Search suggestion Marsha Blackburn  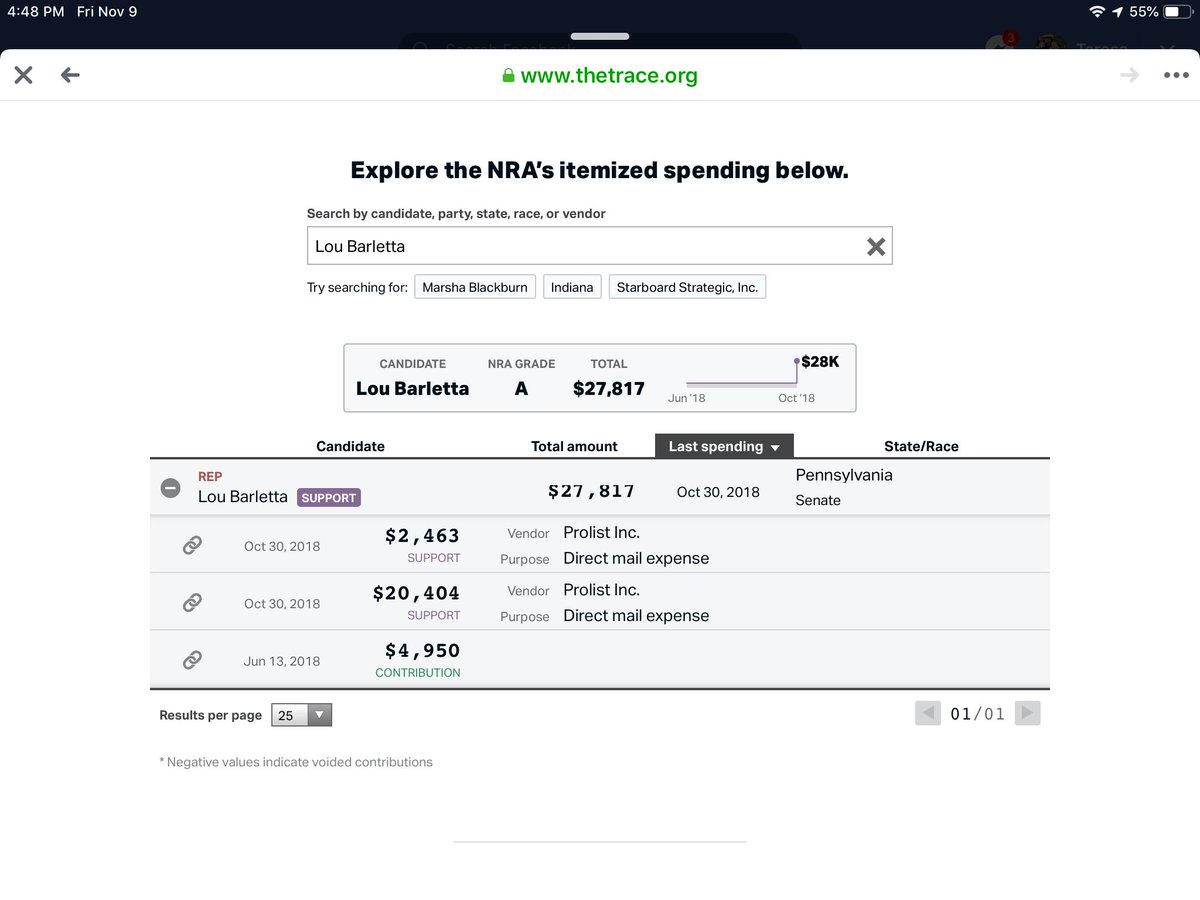click(475, 287)
